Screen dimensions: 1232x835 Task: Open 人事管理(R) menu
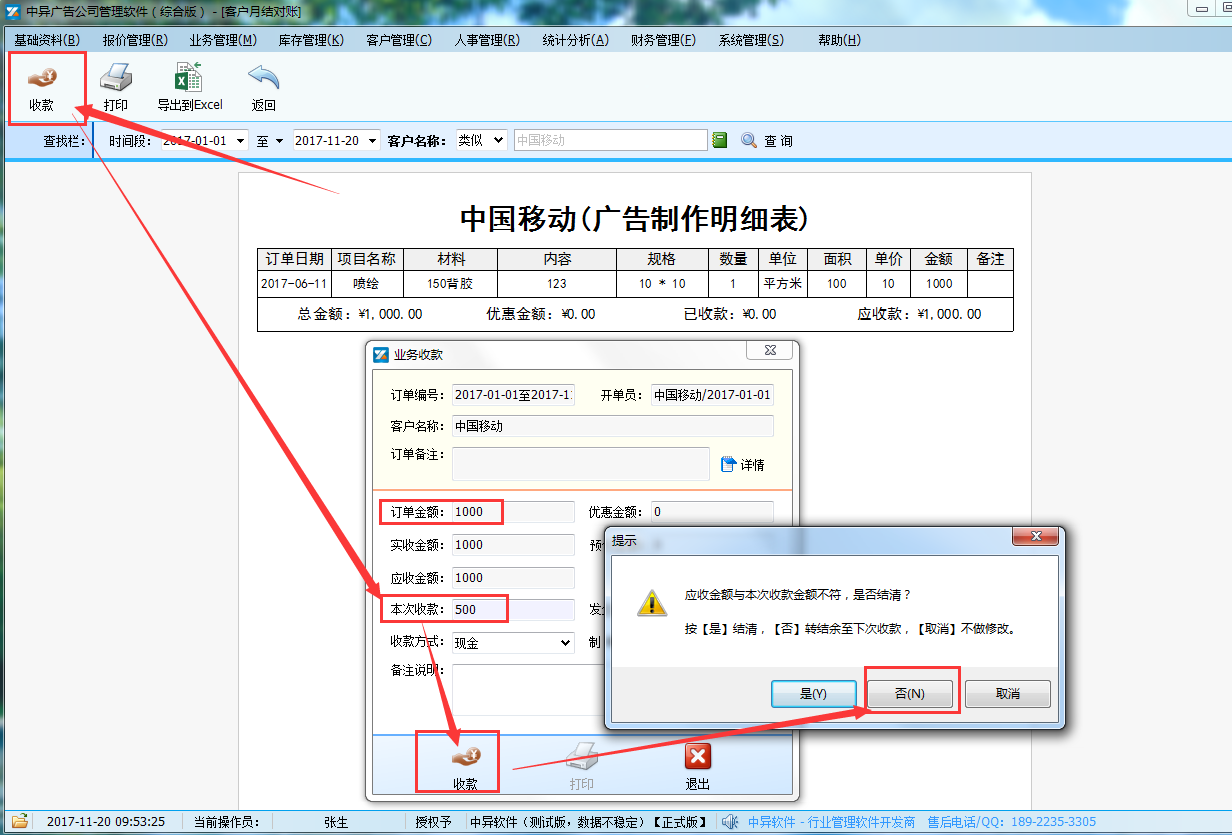(487, 40)
